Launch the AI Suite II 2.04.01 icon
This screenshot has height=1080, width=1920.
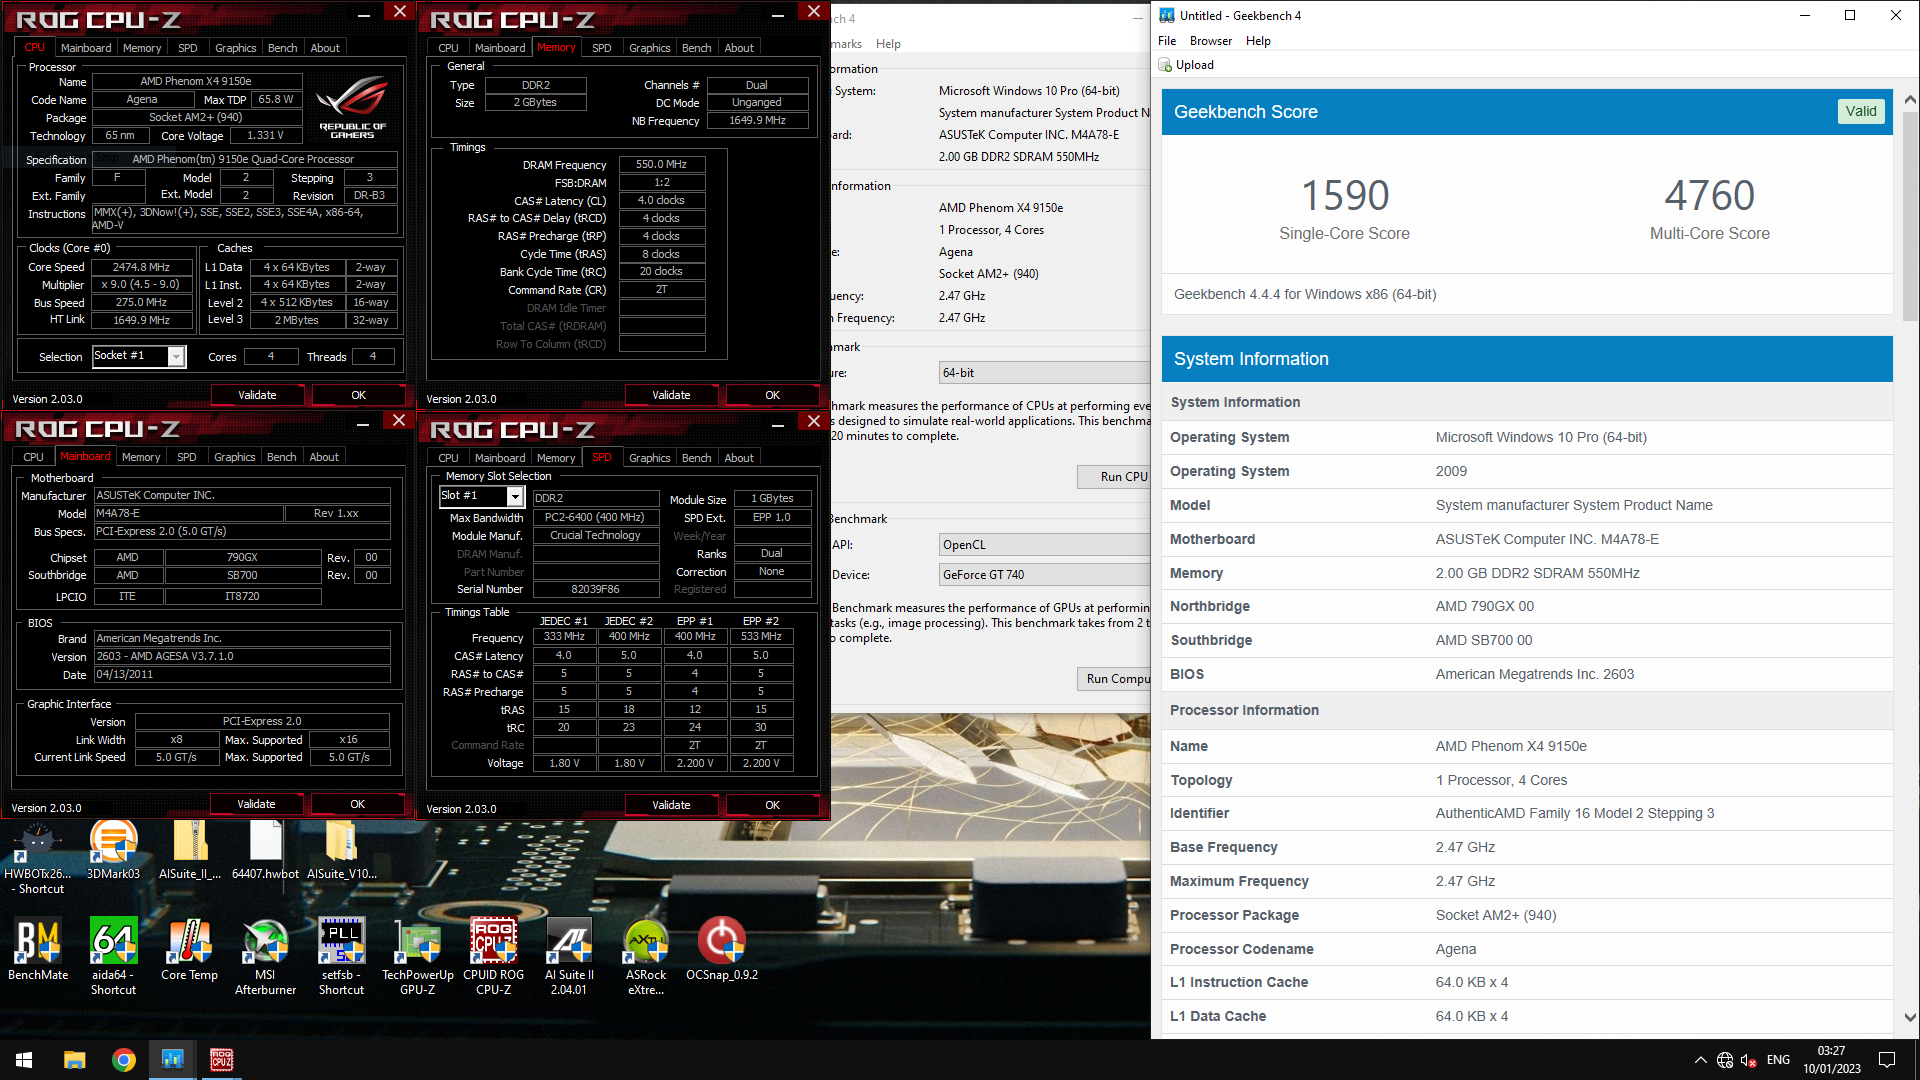click(570, 956)
